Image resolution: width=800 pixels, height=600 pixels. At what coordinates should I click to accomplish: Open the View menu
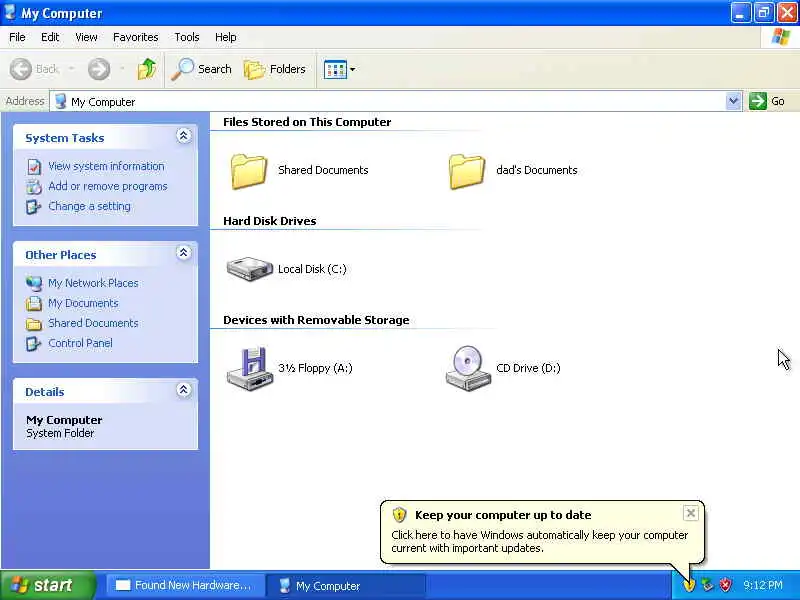(86, 37)
